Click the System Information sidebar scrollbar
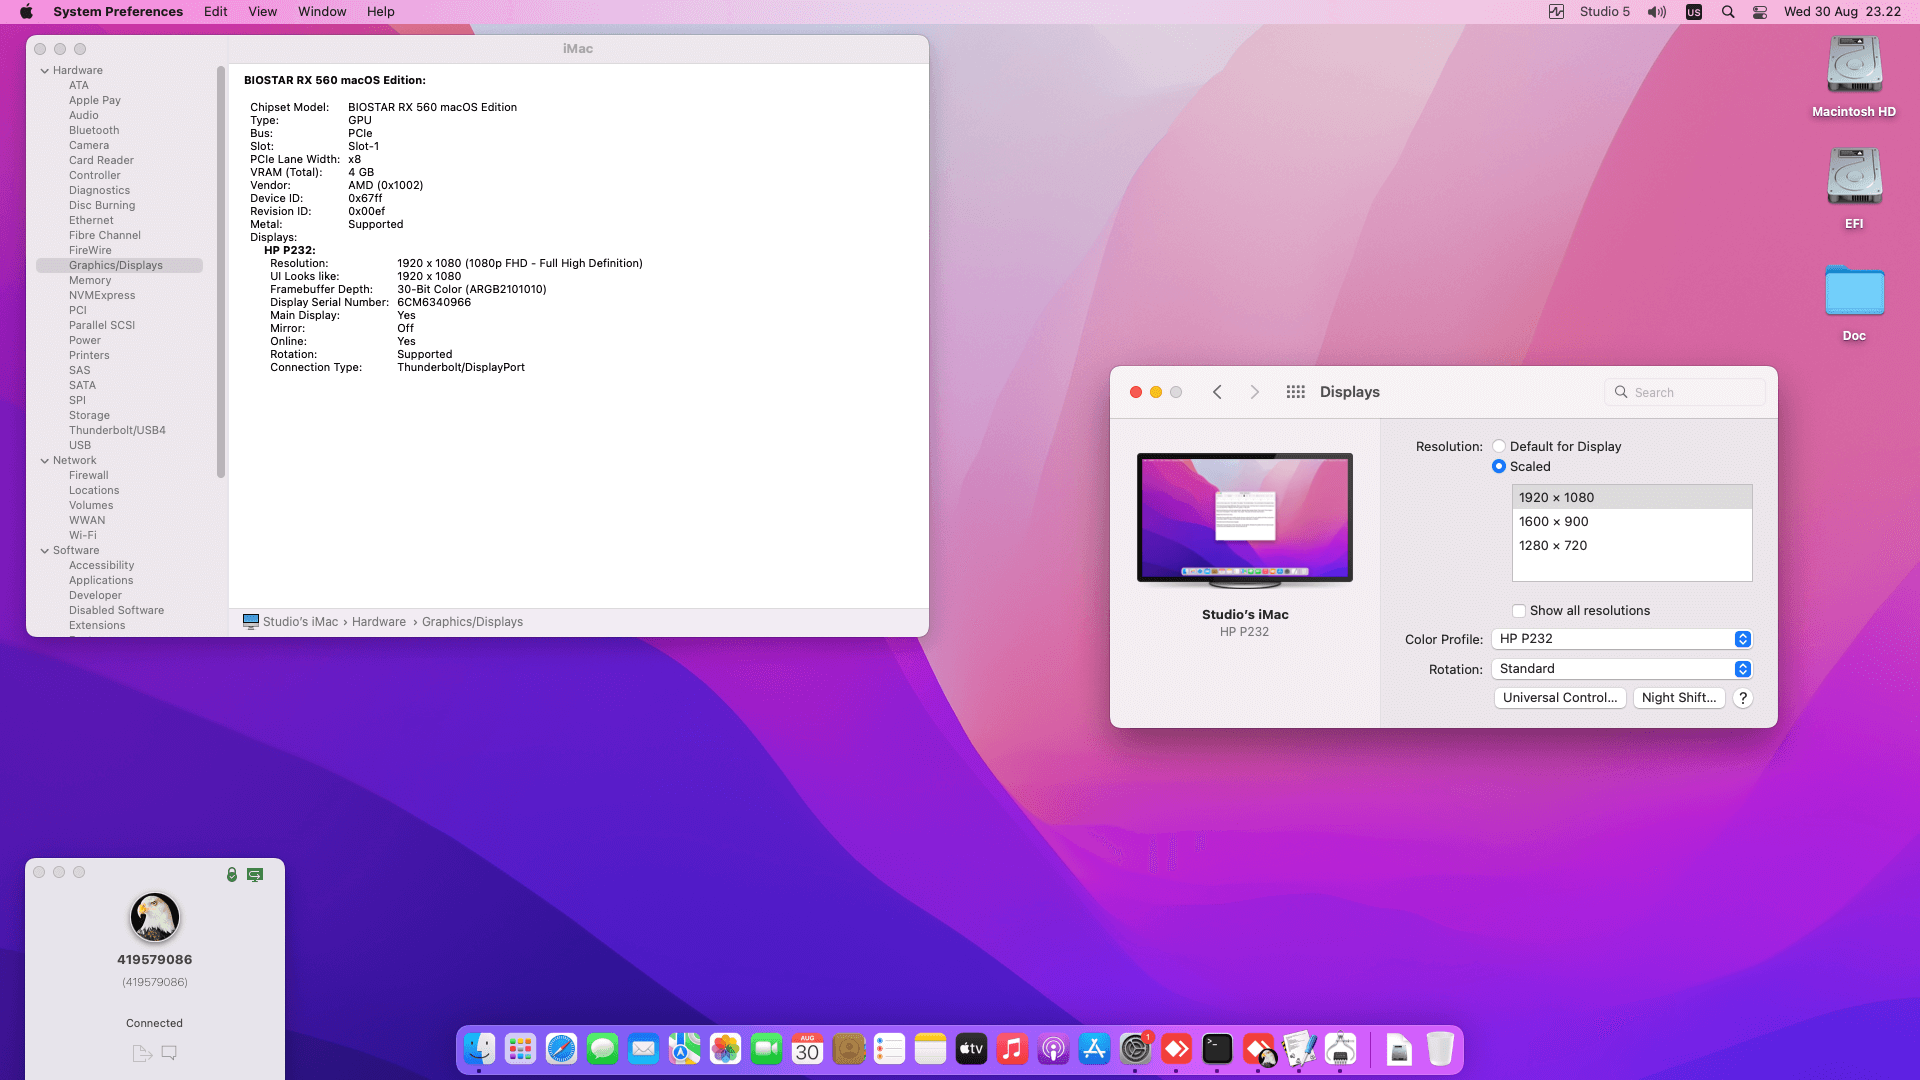The height and width of the screenshot is (1080, 1920). click(x=221, y=272)
